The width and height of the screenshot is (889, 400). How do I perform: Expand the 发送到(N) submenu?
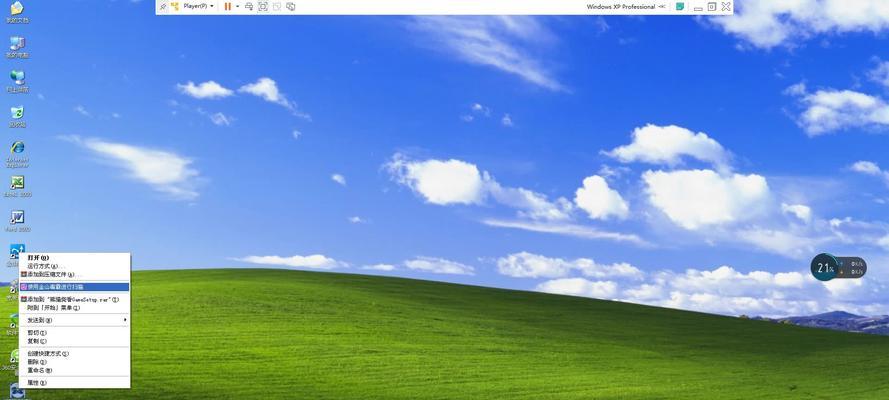(74, 320)
